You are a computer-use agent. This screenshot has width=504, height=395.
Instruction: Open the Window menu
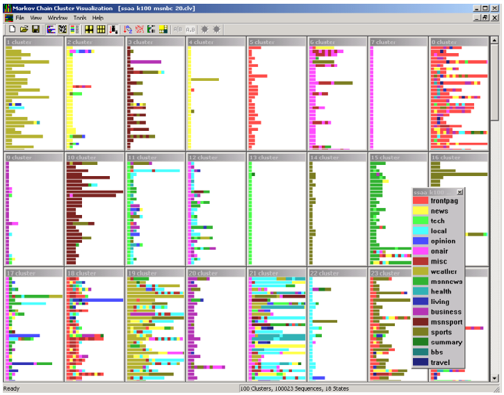point(57,18)
